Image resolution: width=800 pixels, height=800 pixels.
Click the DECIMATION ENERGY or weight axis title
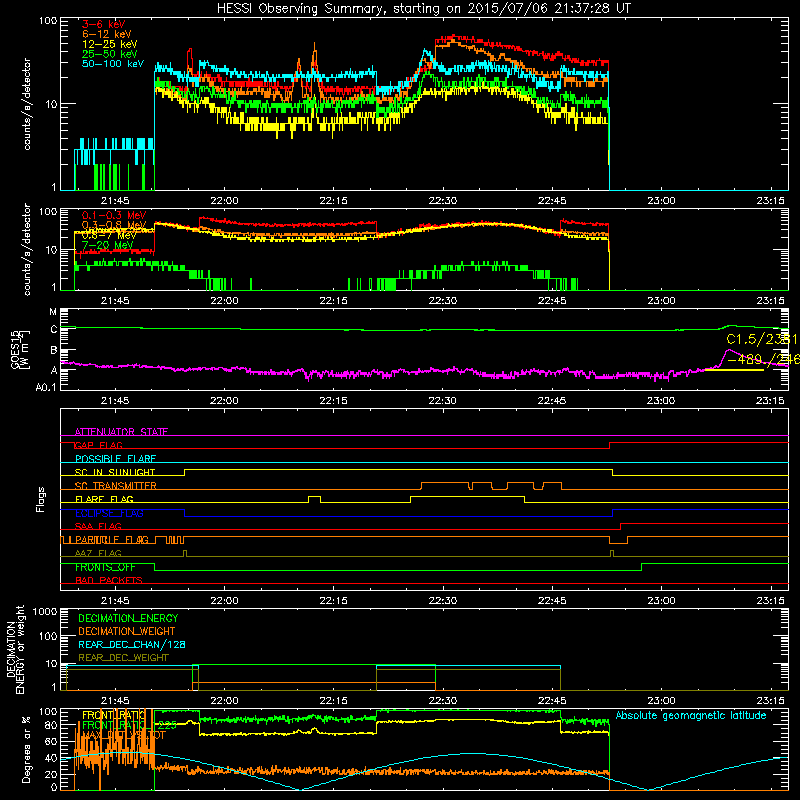coord(15,649)
